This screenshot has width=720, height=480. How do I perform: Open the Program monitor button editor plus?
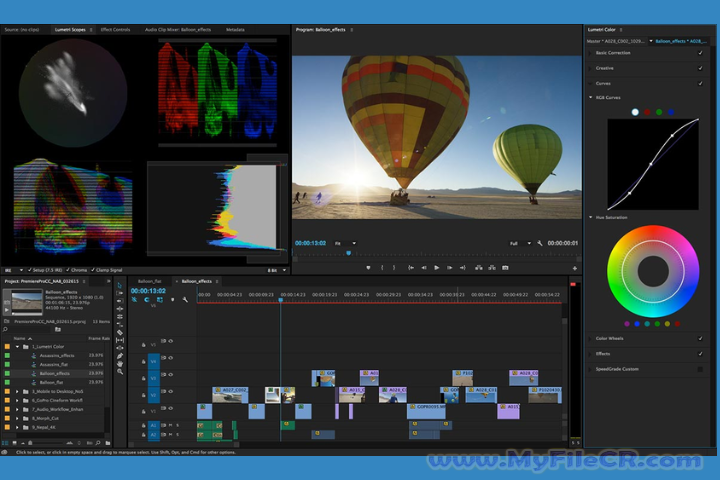click(574, 268)
